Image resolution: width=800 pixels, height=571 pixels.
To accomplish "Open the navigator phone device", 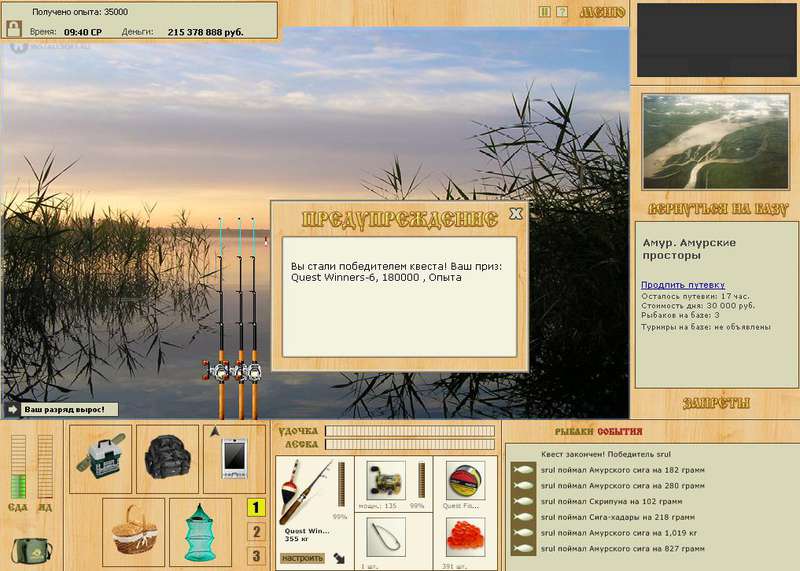I will (x=235, y=459).
